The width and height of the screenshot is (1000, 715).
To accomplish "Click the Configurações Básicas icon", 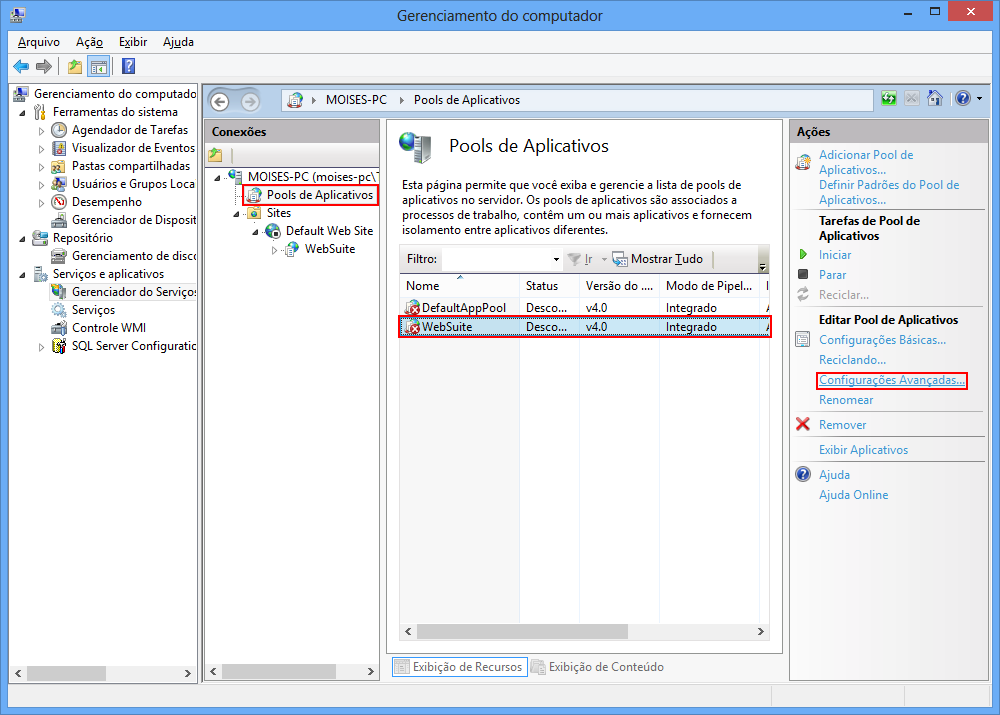I will [x=803, y=339].
